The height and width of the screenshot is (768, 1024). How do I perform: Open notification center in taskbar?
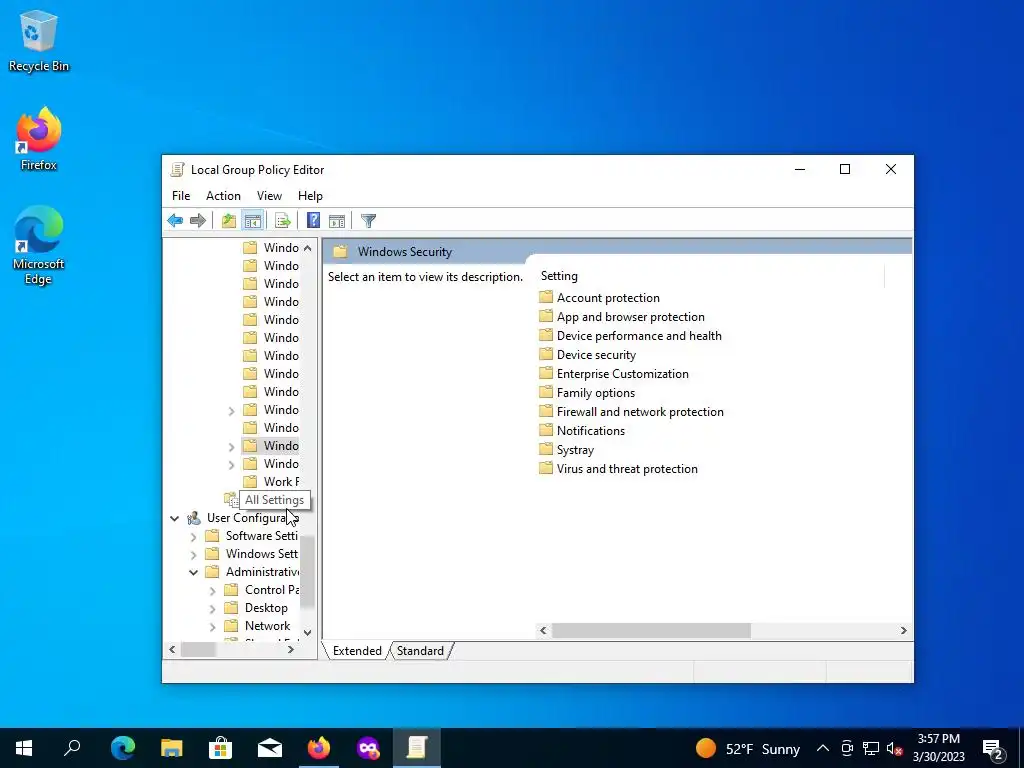pyautogui.click(x=993, y=748)
